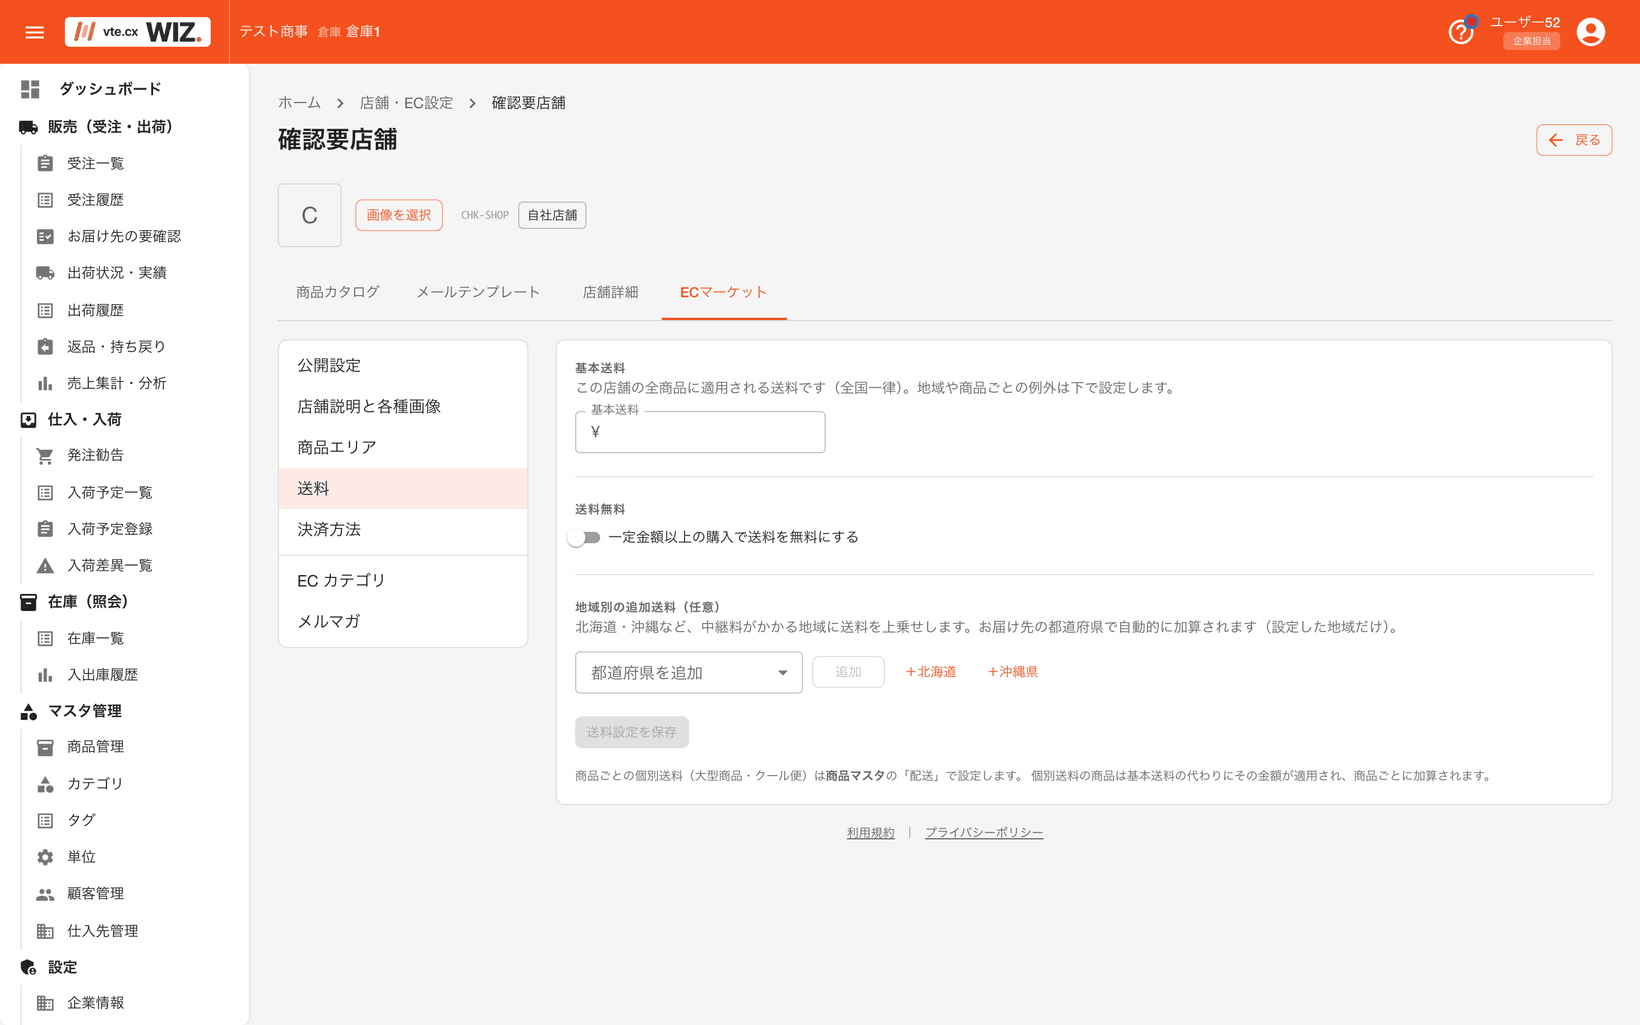Switch to the 商品カタログ tab
This screenshot has height=1025, width=1640.
337,292
